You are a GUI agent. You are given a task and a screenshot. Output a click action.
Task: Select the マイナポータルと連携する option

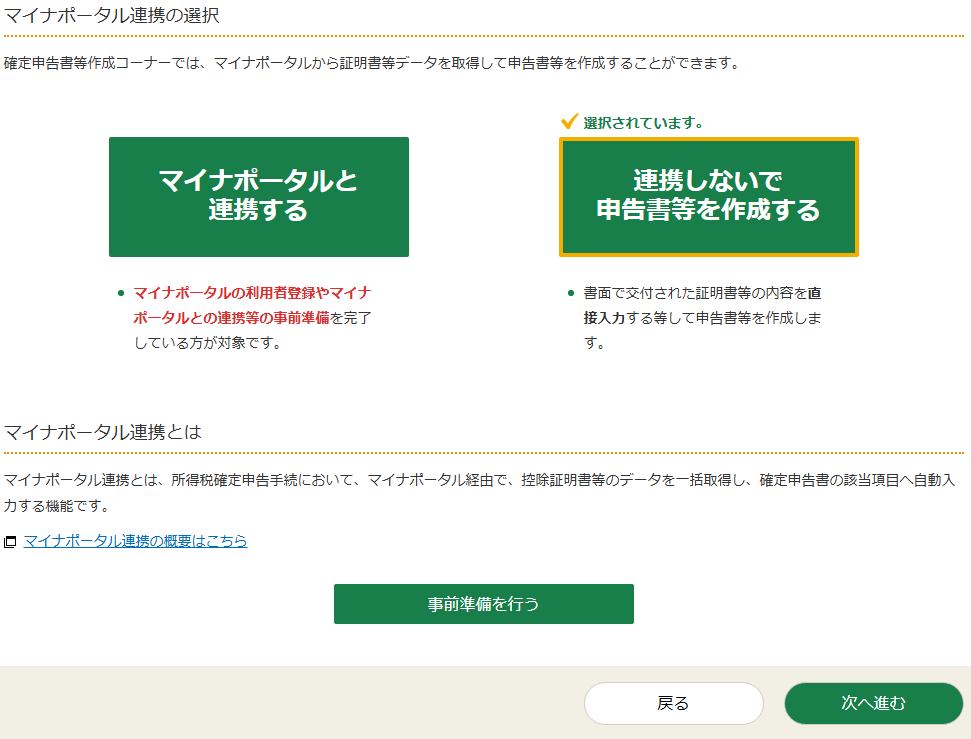(258, 196)
